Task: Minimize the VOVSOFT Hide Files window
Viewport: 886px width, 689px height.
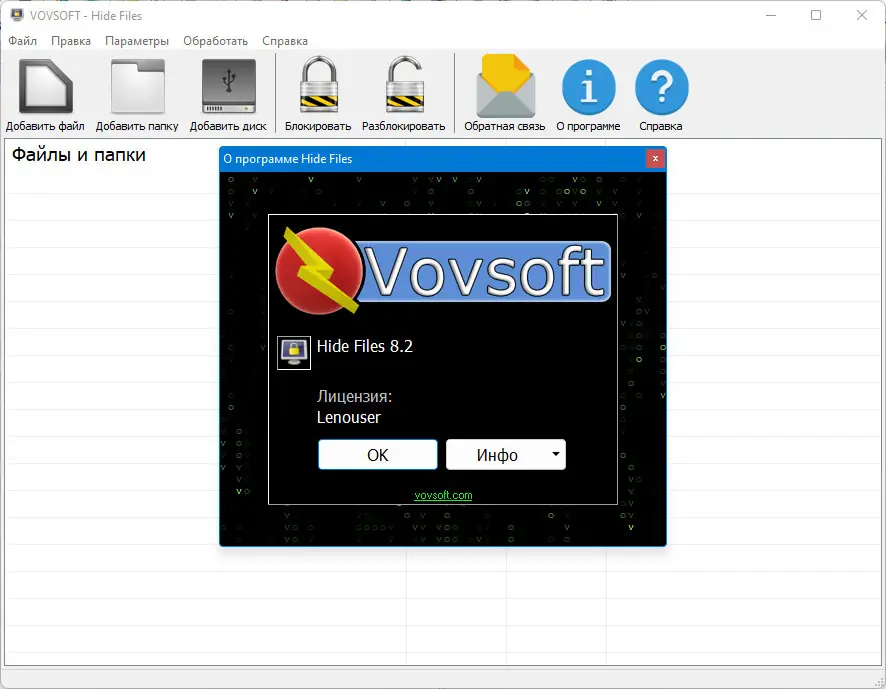Action: (771, 15)
